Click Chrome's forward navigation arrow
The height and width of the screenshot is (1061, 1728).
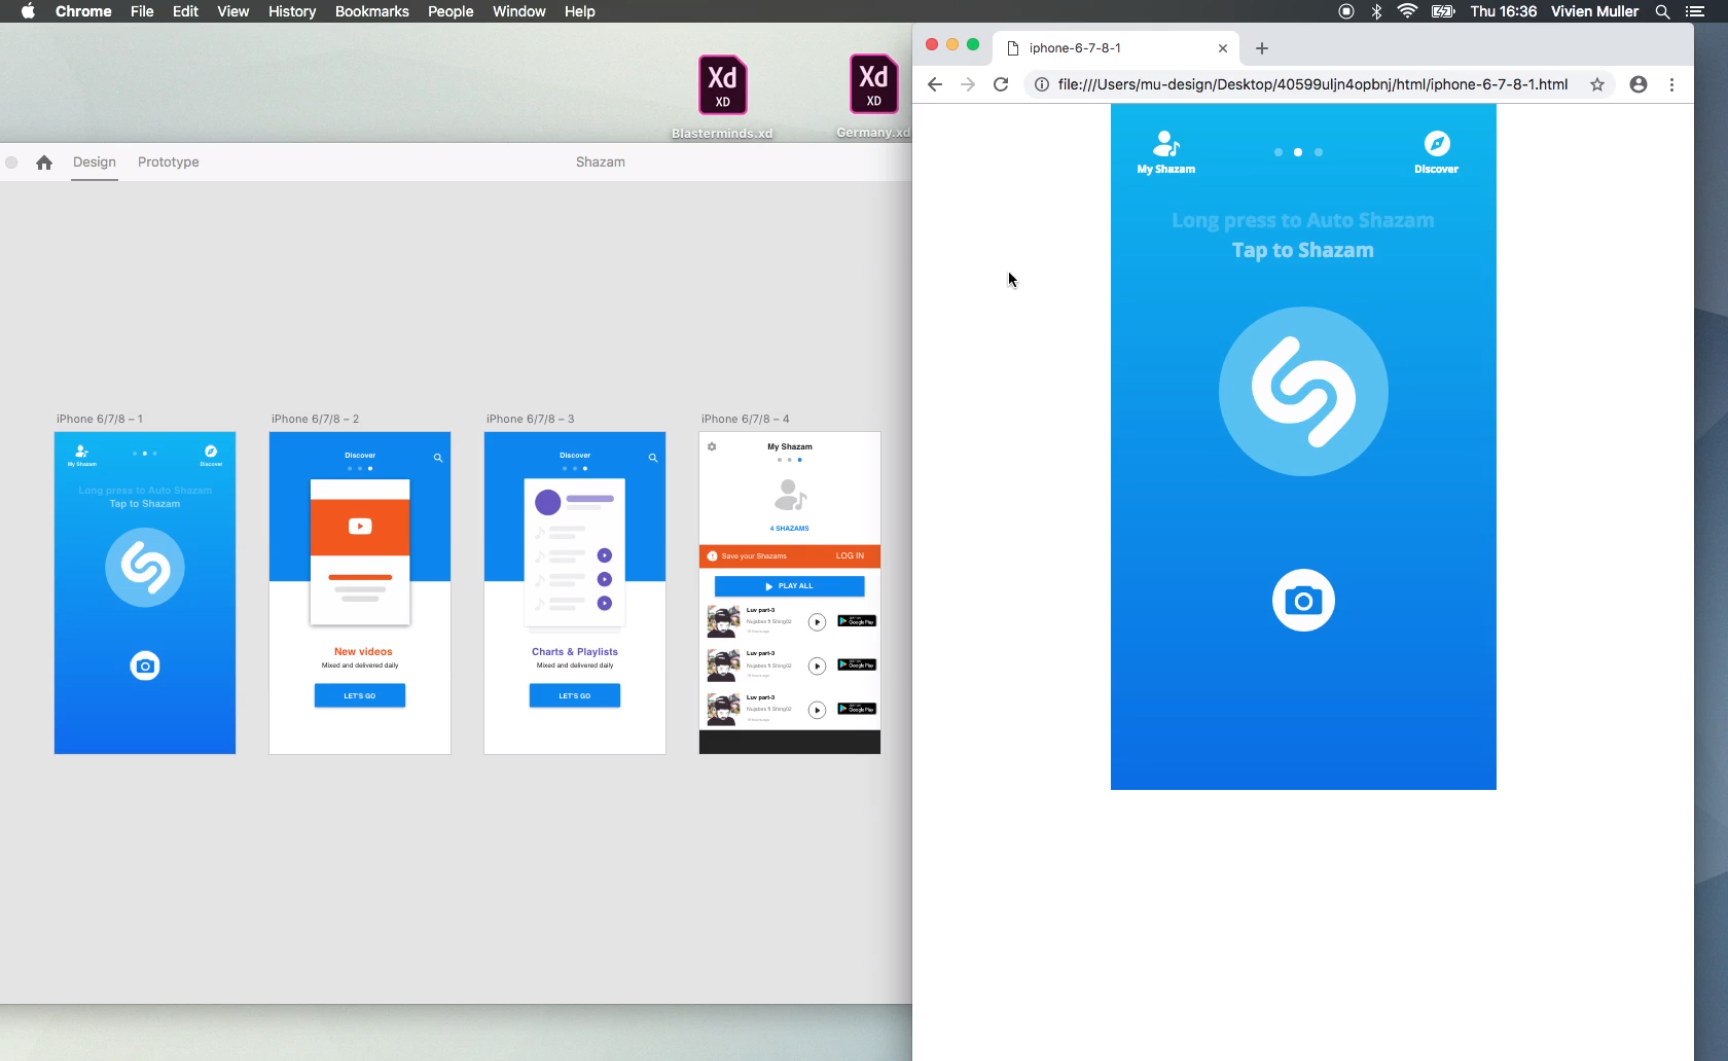pyautogui.click(x=967, y=85)
